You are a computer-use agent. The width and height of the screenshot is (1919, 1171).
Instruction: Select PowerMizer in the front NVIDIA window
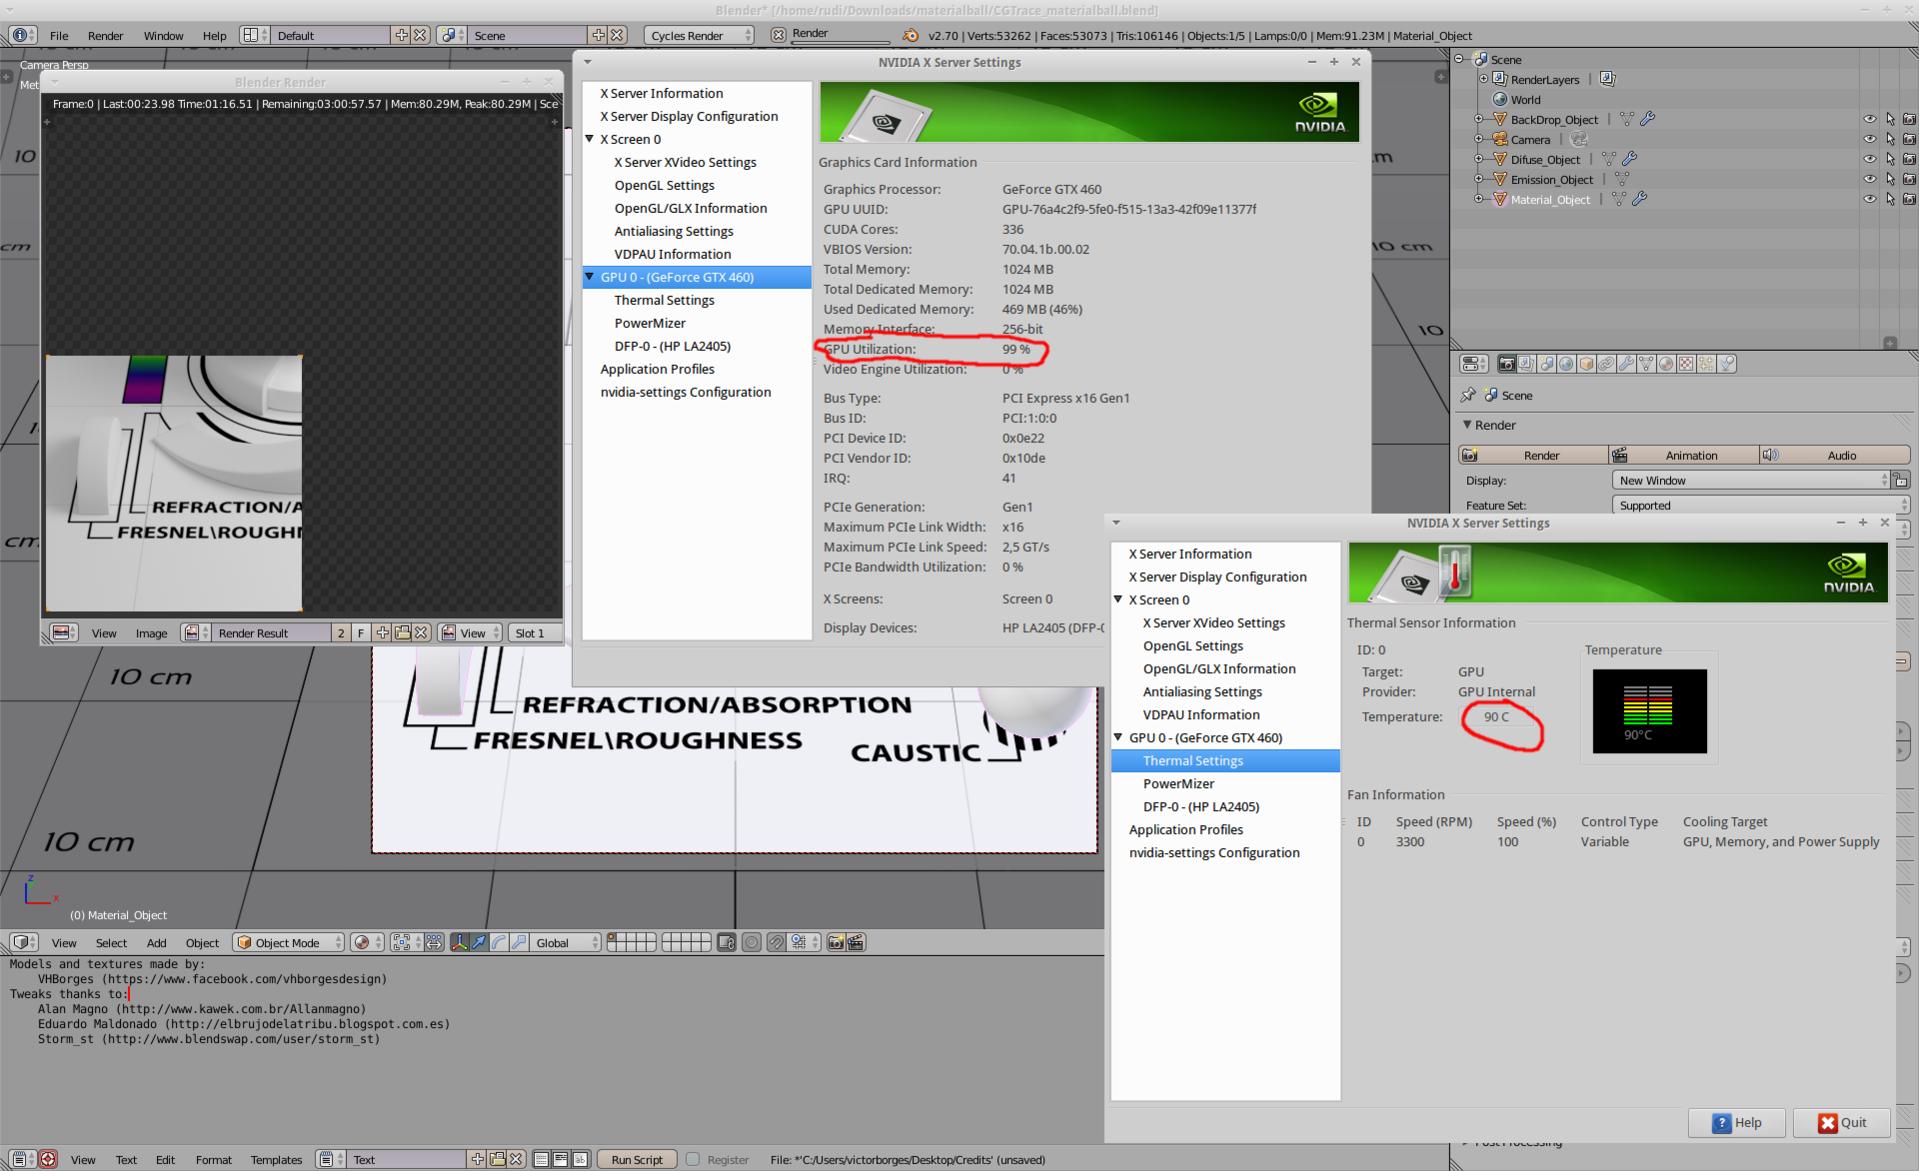point(1178,783)
